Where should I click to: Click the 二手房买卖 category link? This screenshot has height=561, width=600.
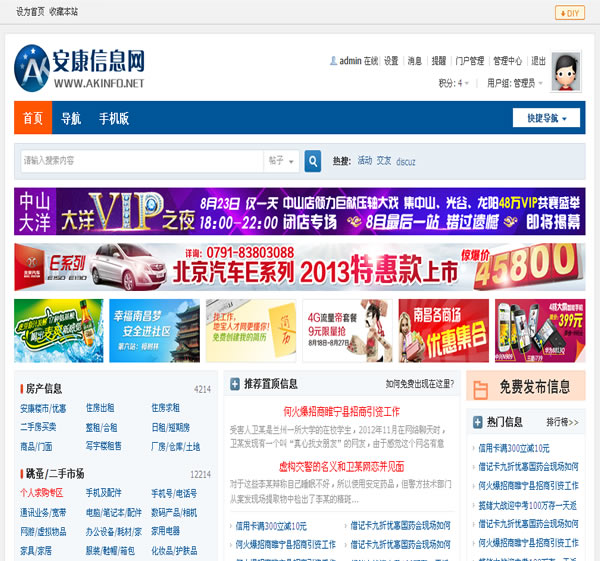(38, 427)
